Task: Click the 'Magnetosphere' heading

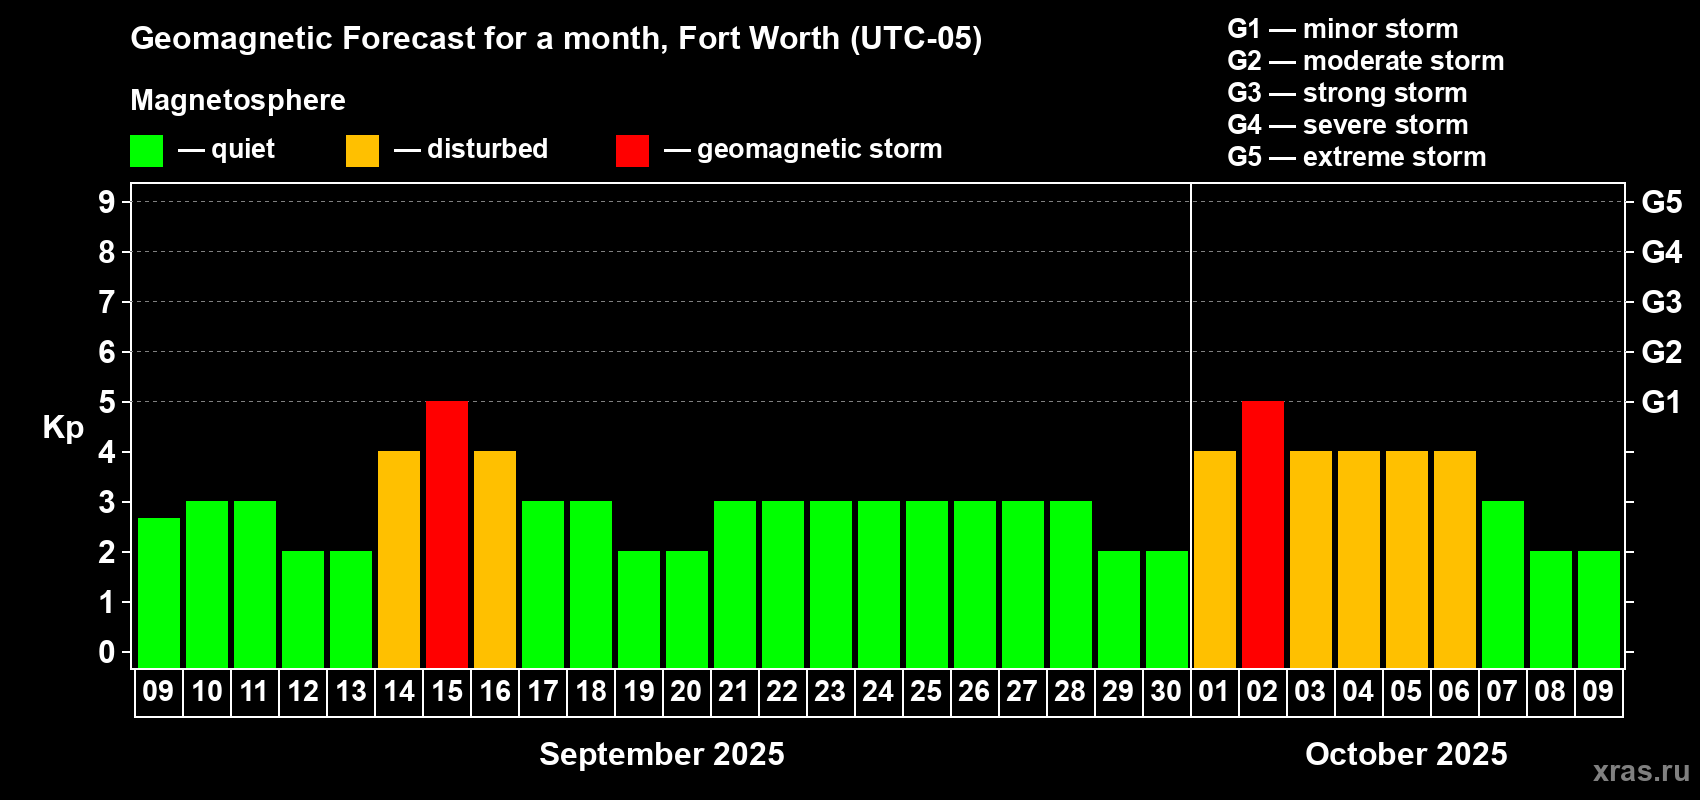Action: tap(238, 101)
